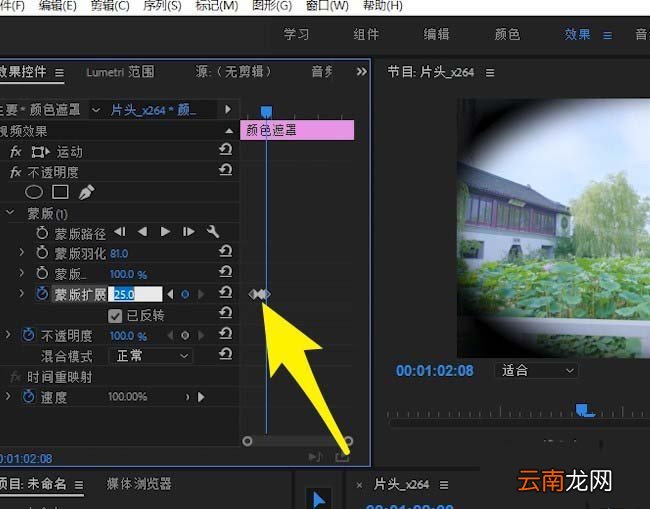Select the 4-point rectangle mask tool
The width and height of the screenshot is (650, 509).
60,192
